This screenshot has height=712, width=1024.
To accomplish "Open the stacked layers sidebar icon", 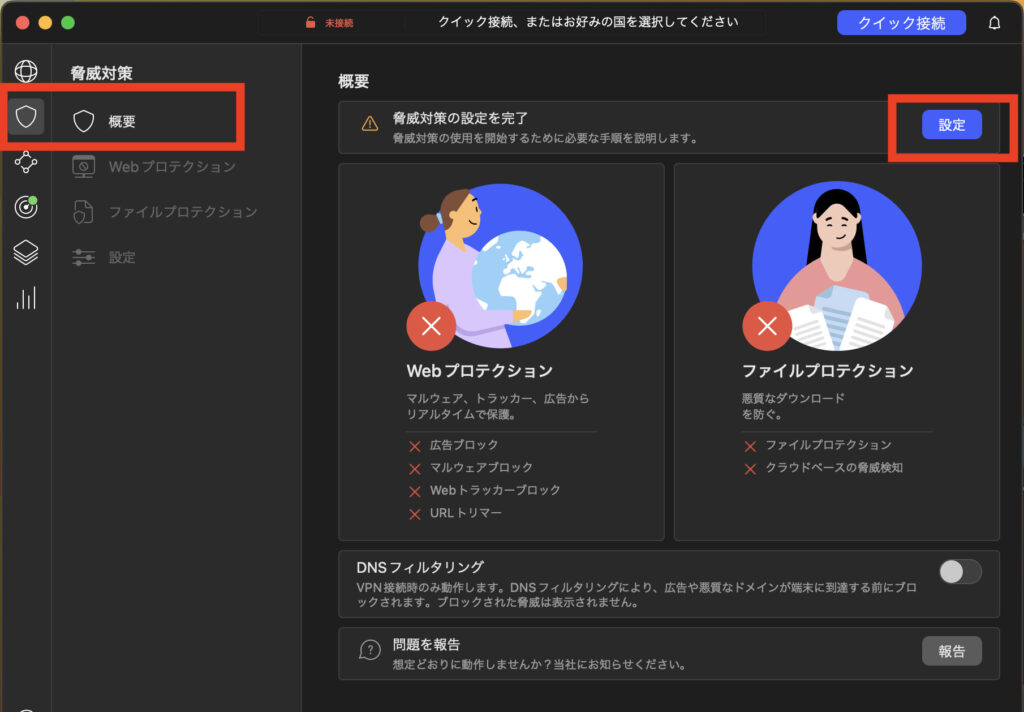I will [26, 253].
